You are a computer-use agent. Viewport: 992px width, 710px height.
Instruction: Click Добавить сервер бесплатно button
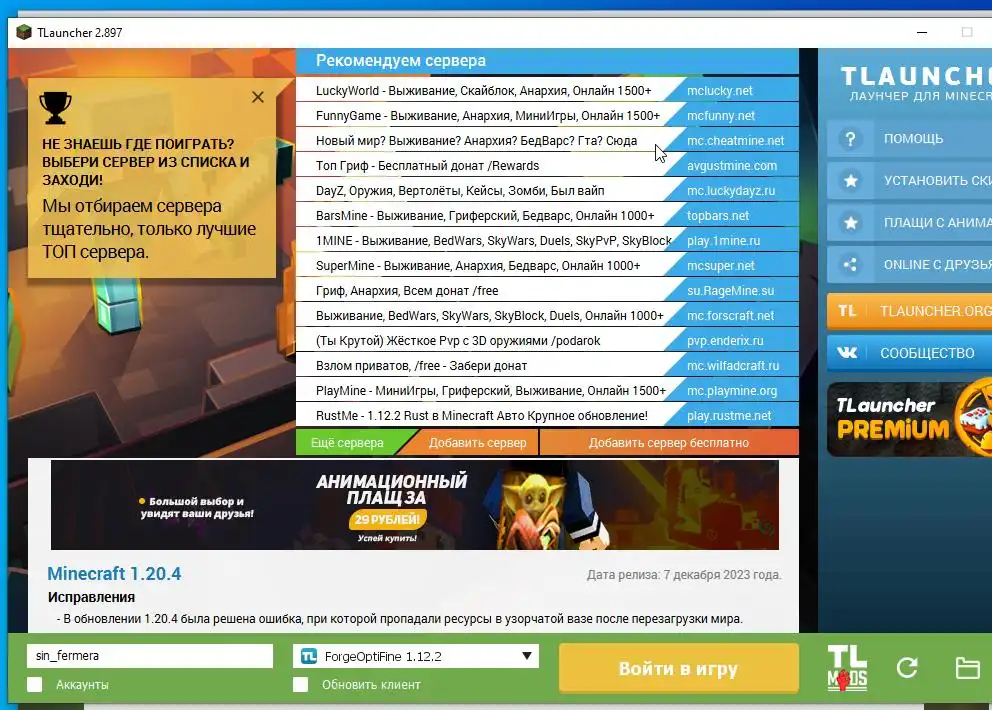coord(669,443)
